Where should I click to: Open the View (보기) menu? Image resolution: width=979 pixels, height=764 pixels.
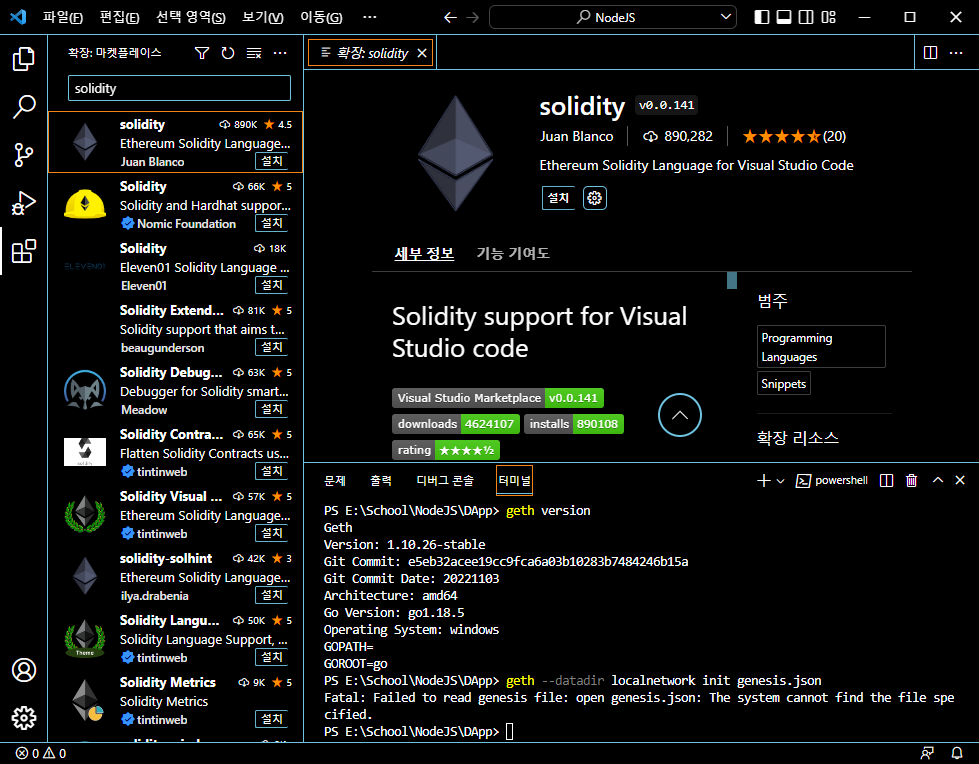coord(263,17)
